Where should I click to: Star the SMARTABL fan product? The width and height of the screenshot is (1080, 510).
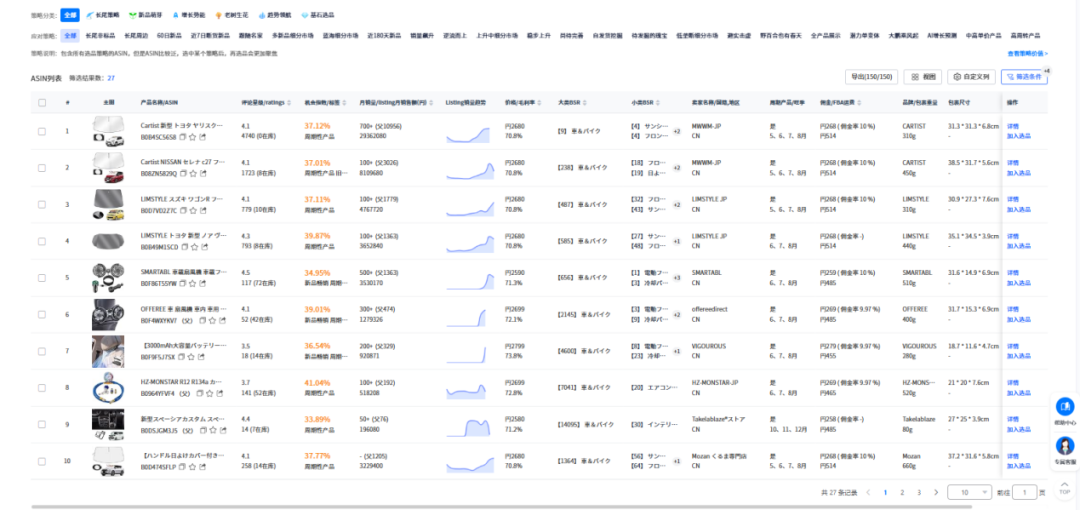coord(193,283)
